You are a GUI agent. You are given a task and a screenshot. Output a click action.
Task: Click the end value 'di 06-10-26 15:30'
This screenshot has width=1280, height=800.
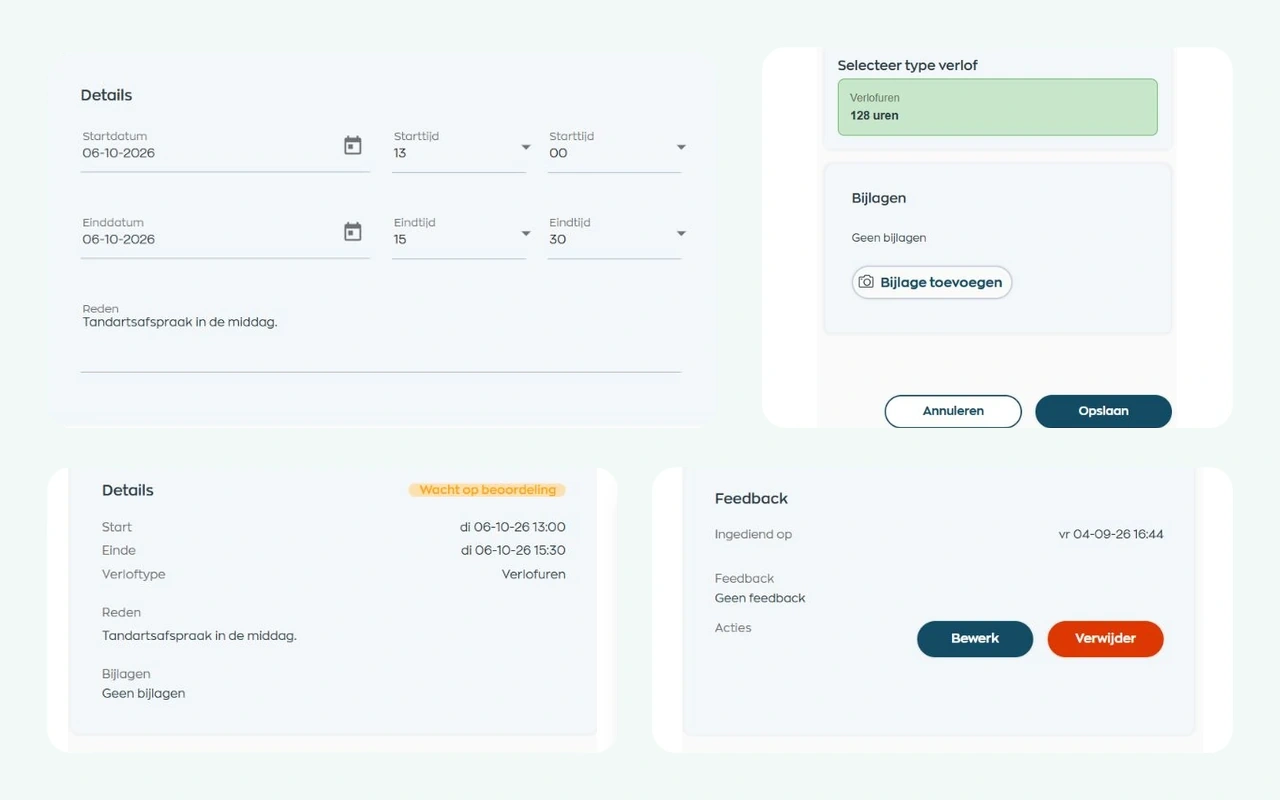(513, 550)
